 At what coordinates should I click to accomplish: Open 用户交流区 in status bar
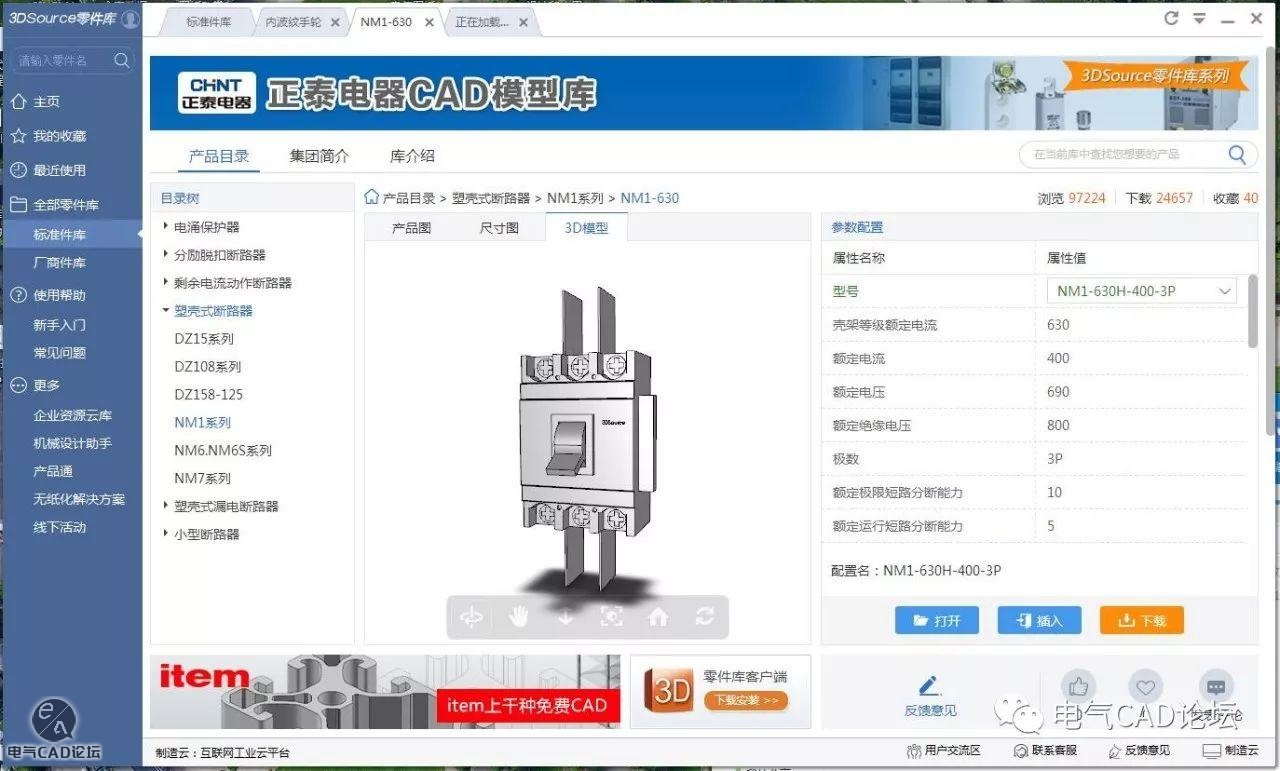tap(943, 751)
